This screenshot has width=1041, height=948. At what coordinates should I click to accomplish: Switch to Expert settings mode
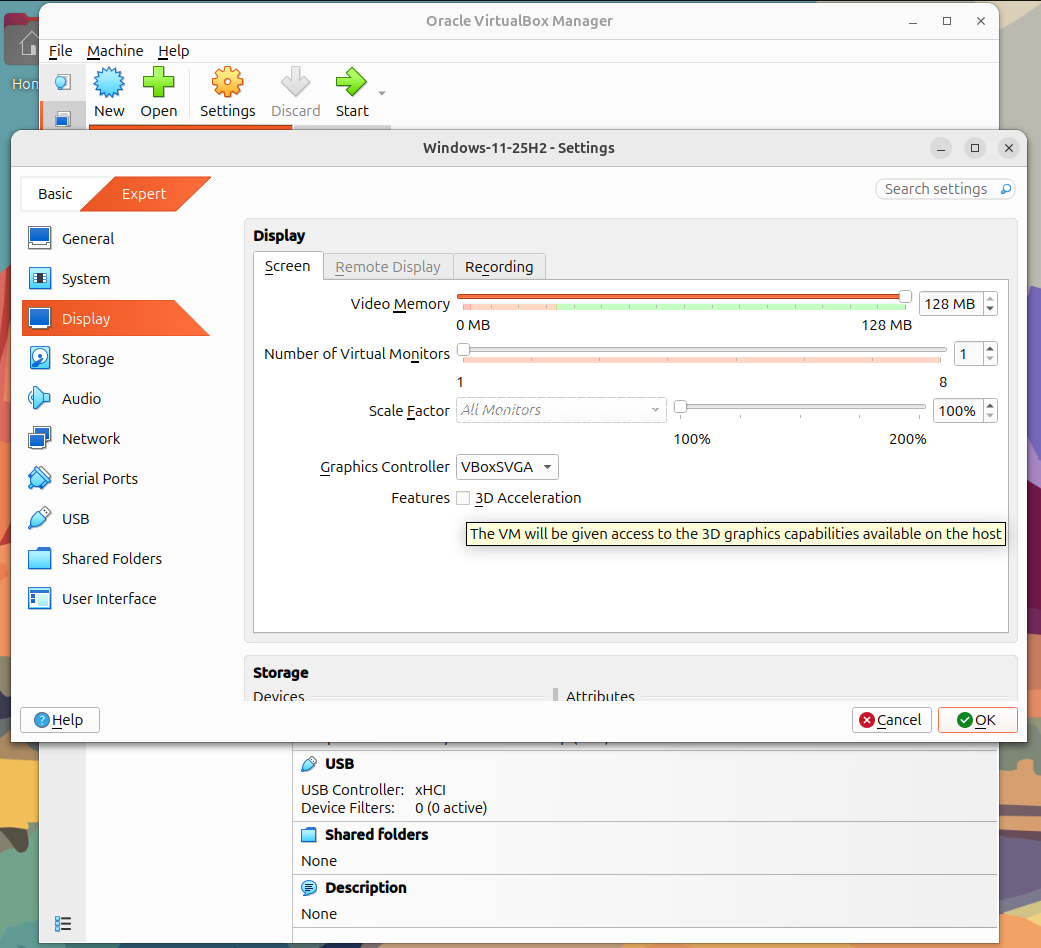(x=144, y=194)
